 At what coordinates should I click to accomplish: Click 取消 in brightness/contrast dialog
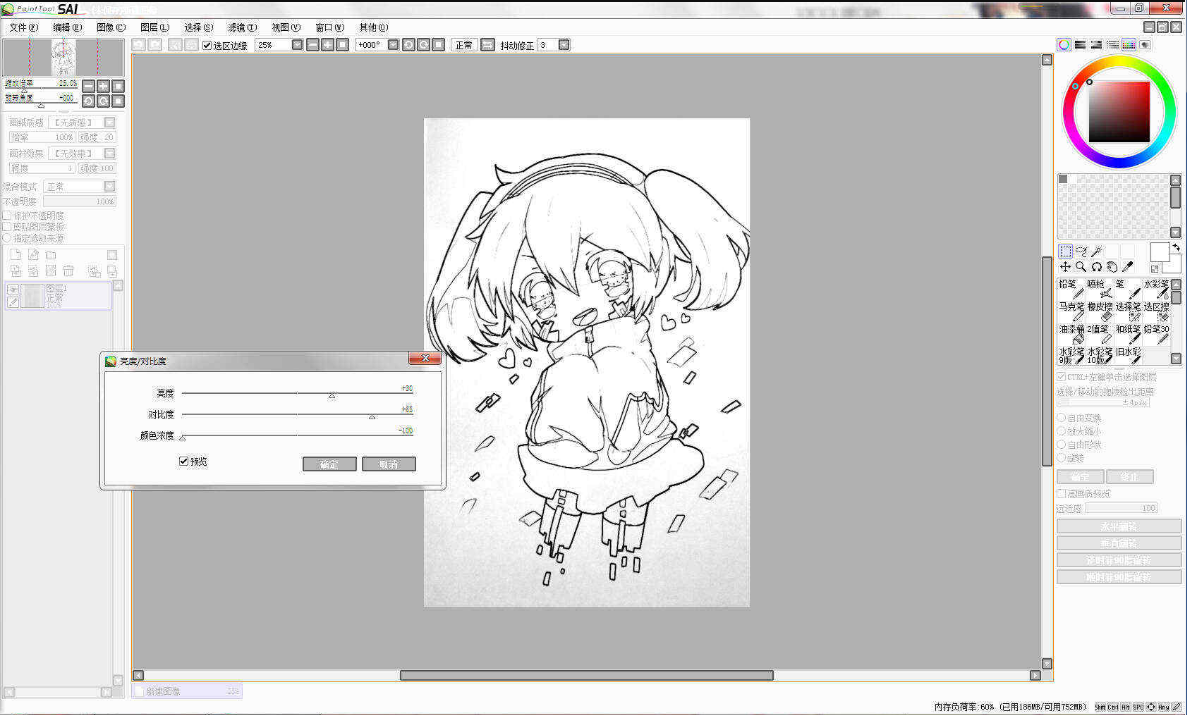(388, 464)
